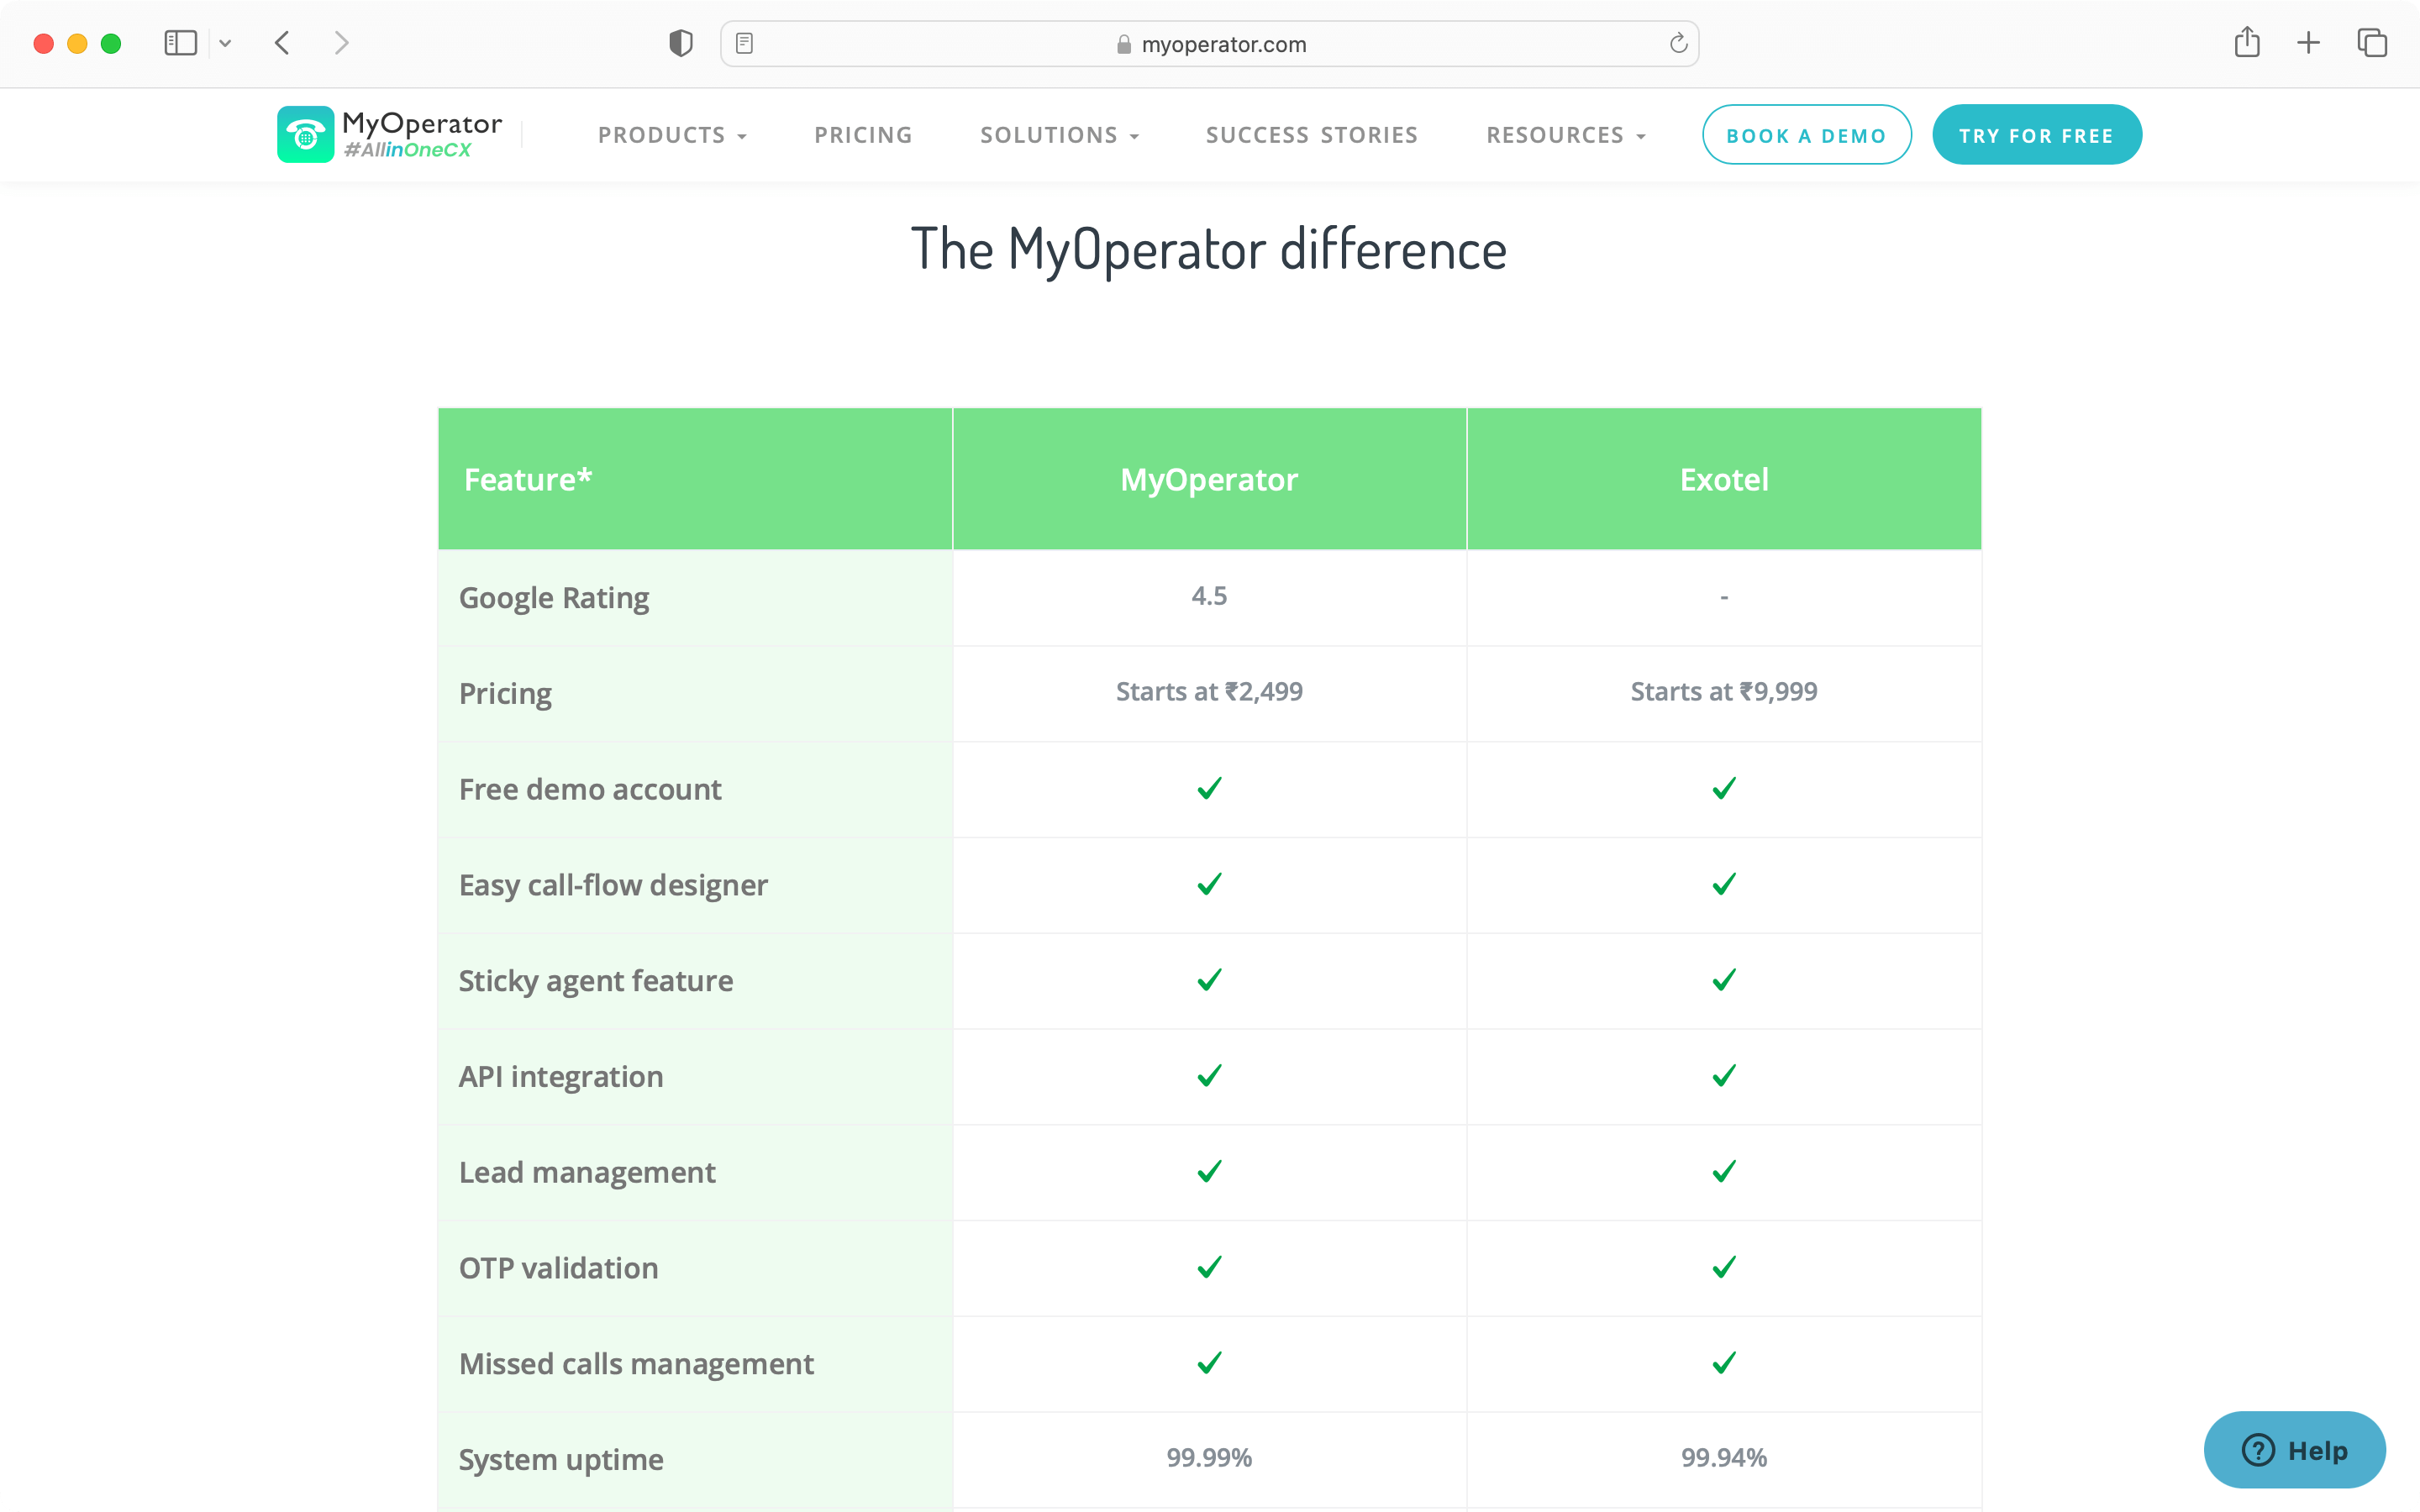Click Exotel checkmark for Sticky agent feature
Viewport: 2420px width, 1512px height.
tap(1724, 980)
